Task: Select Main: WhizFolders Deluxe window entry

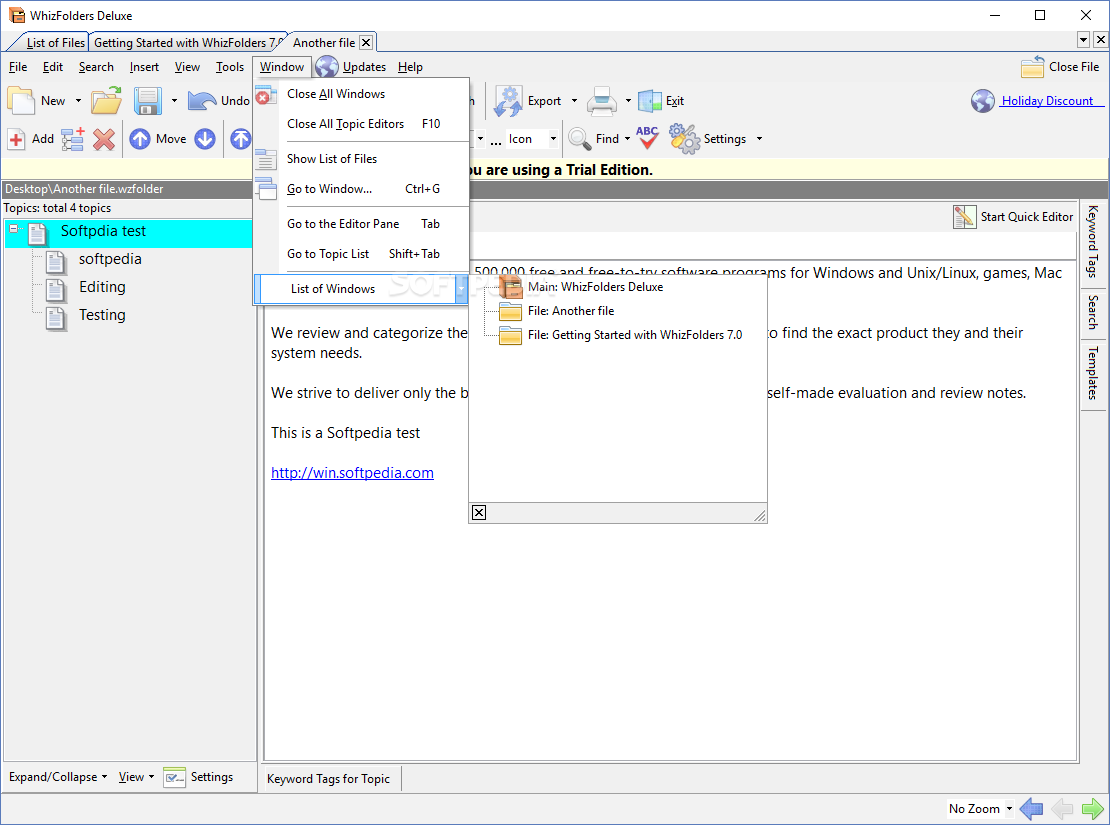Action: click(595, 287)
